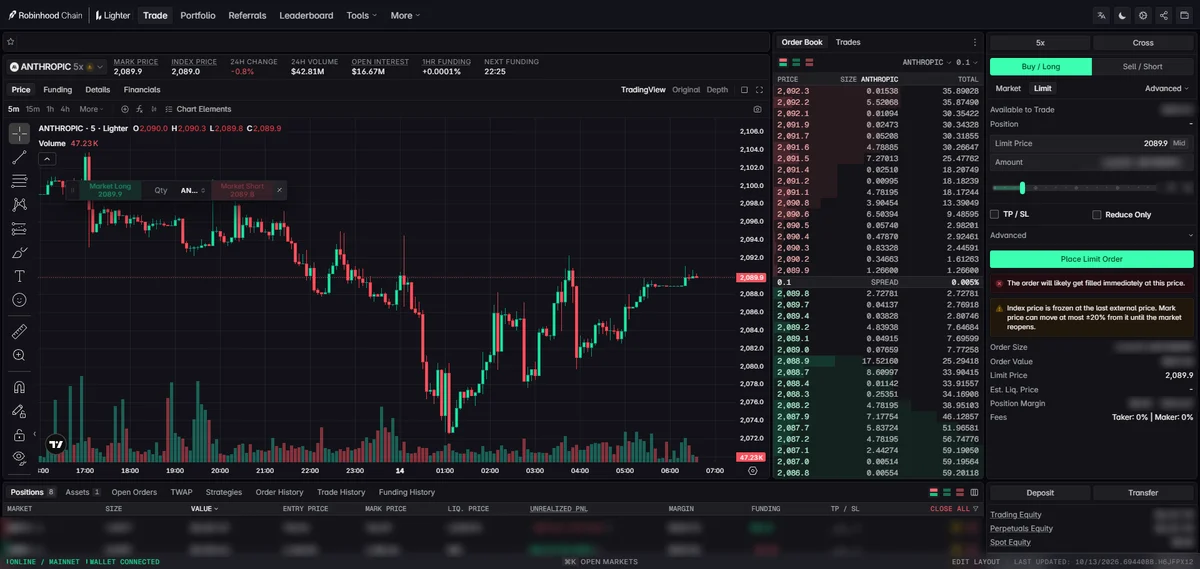Adjust the order amount slider handle
Viewport: 1200px width, 569px height.
pos(1022,187)
